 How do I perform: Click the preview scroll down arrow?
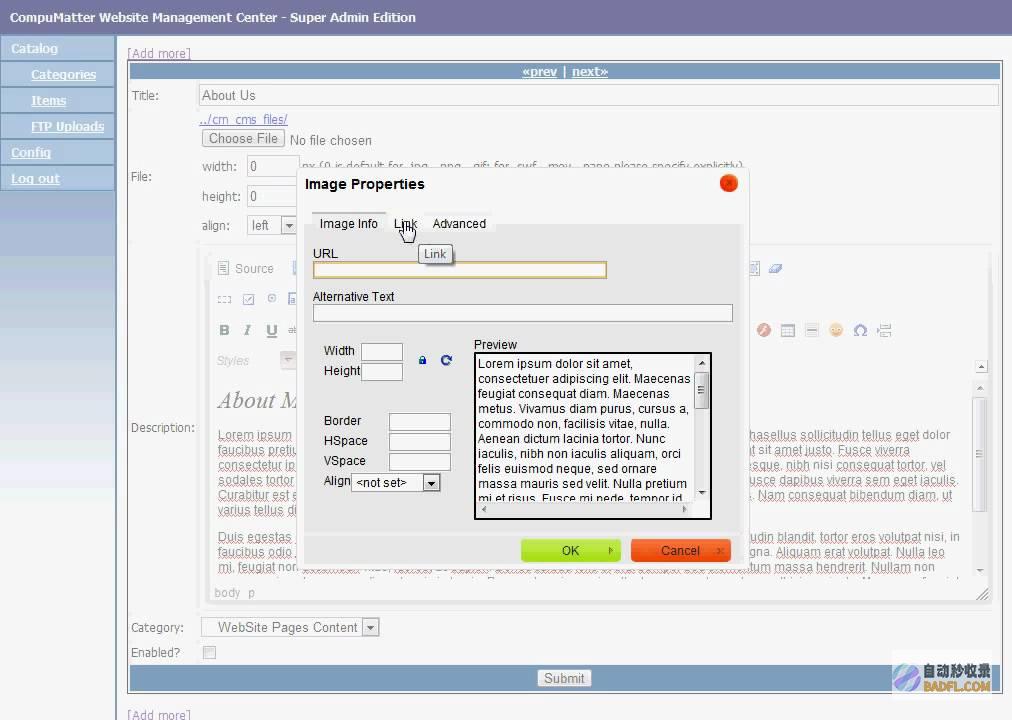[x=702, y=493]
